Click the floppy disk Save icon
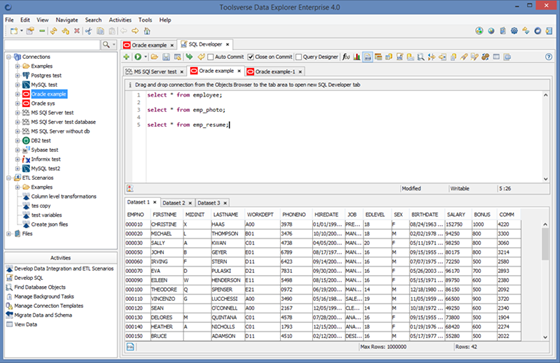 (166, 57)
